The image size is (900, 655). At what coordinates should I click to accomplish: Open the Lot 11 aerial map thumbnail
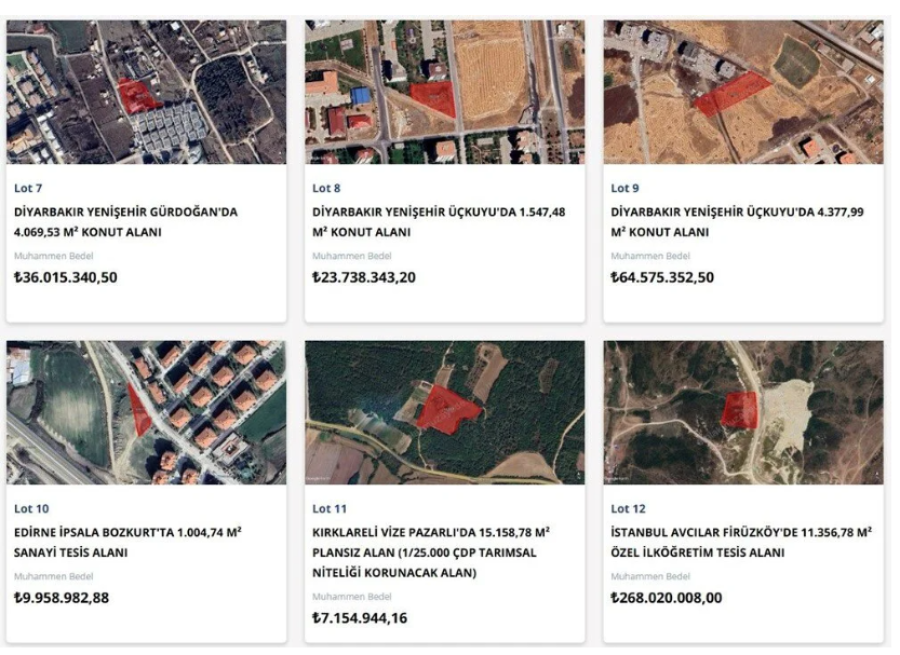tap(445, 413)
